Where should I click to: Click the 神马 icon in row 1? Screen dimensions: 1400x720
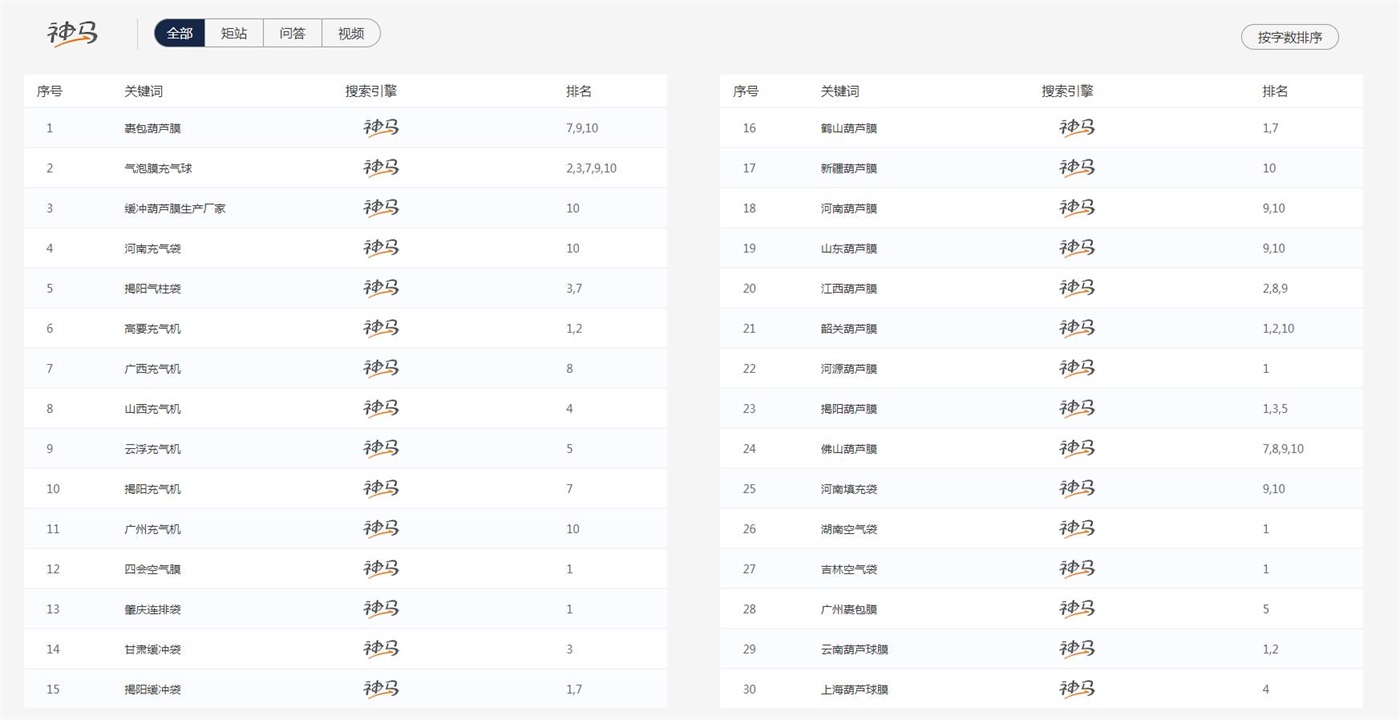[x=380, y=128]
